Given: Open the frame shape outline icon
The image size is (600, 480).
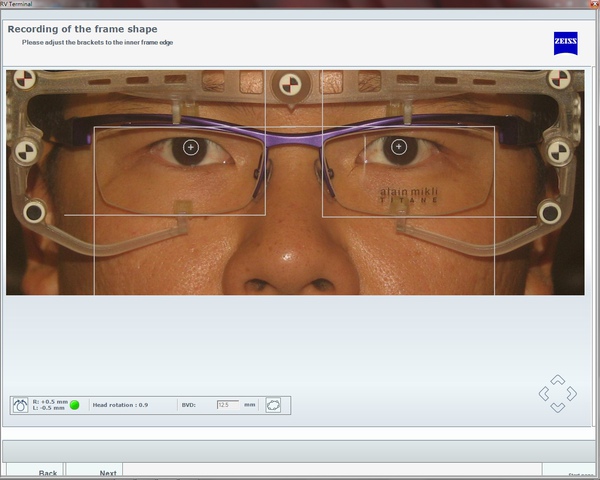Looking at the screenshot, I should pyautogui.click(x=273, y=405).
